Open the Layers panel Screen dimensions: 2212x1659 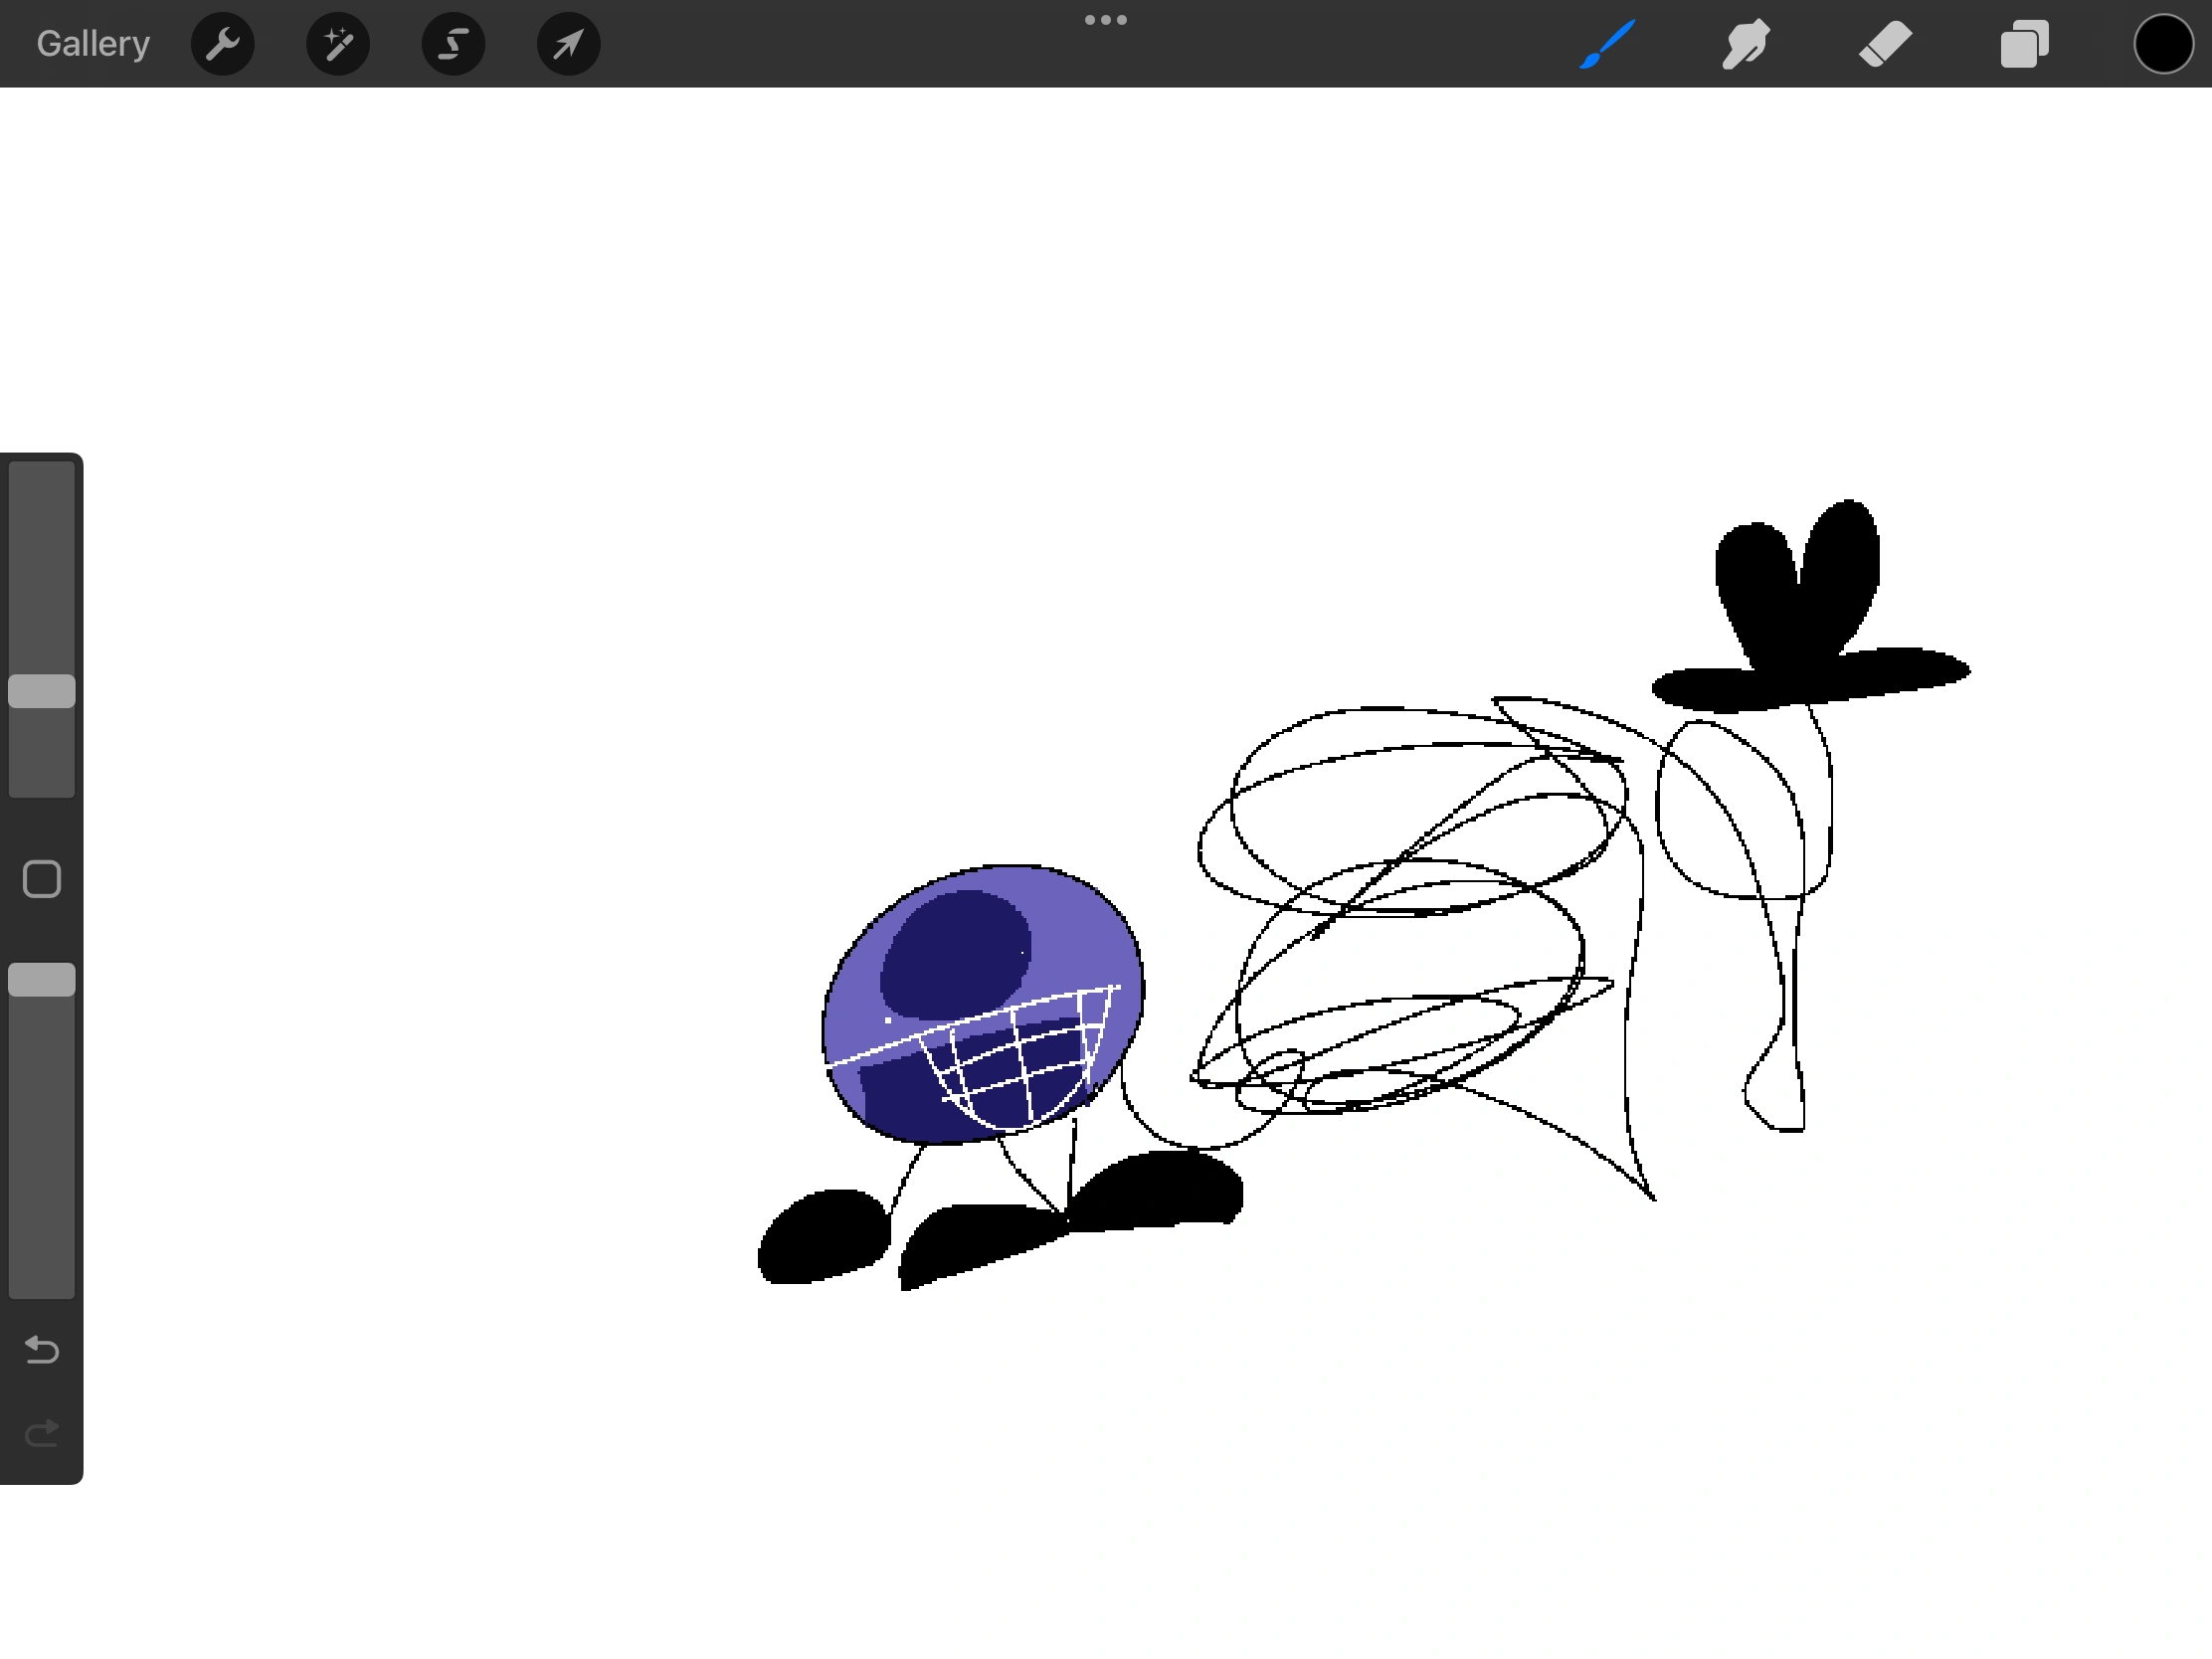2024,44
